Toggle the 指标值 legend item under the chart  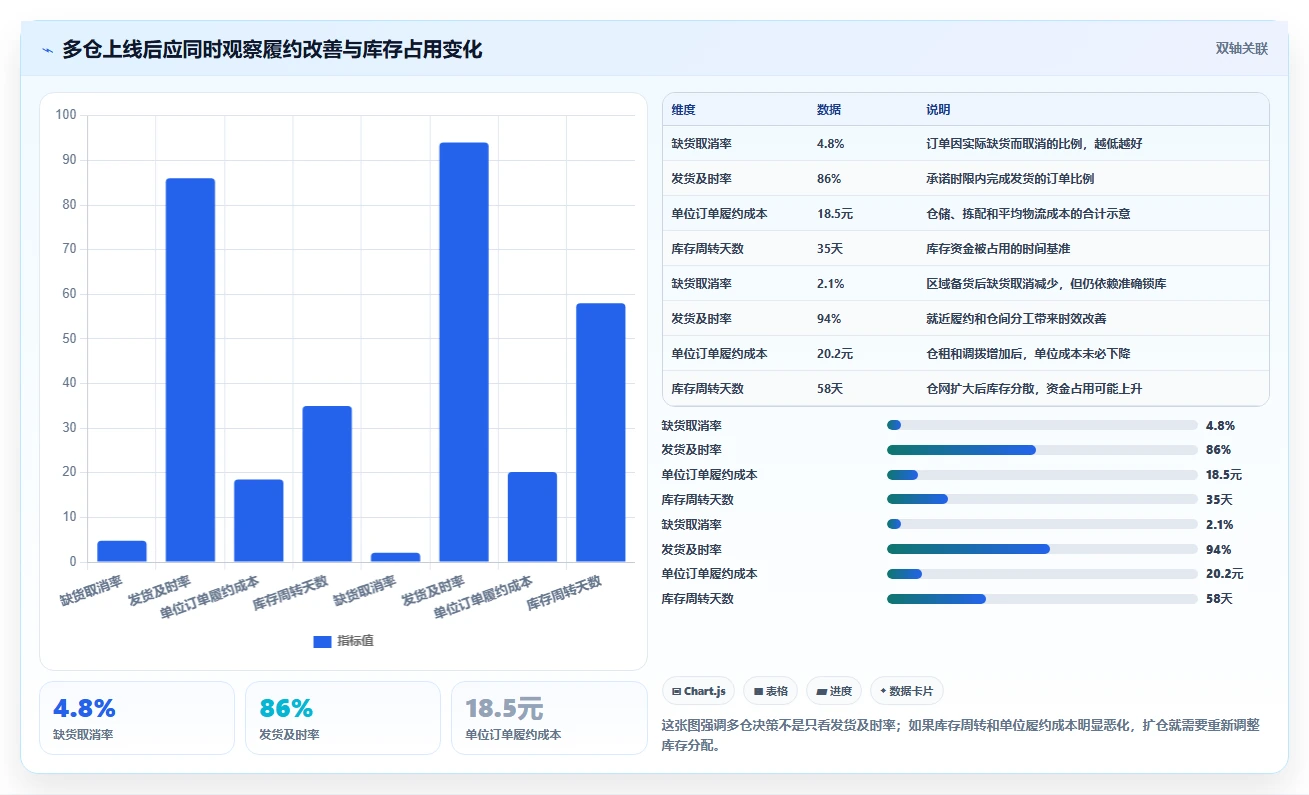tap(343, 641)
